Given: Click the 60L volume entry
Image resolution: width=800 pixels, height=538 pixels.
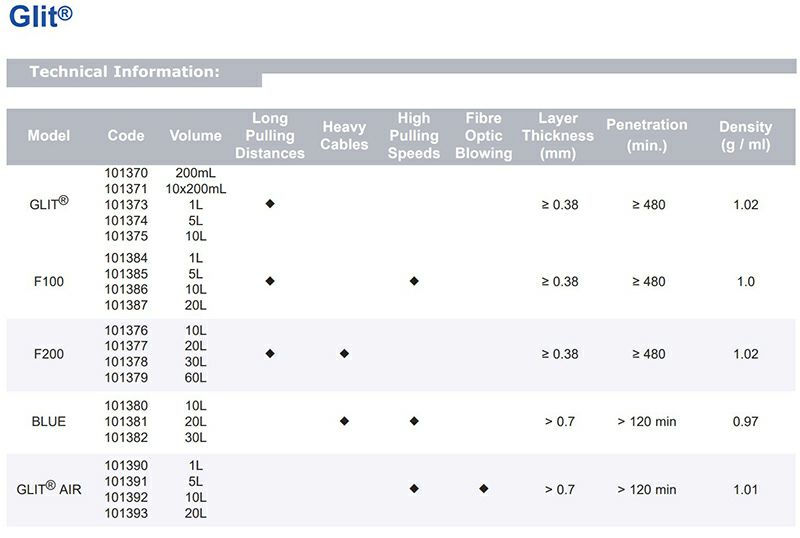Looking at the screenshot, I should click(195, 378).
